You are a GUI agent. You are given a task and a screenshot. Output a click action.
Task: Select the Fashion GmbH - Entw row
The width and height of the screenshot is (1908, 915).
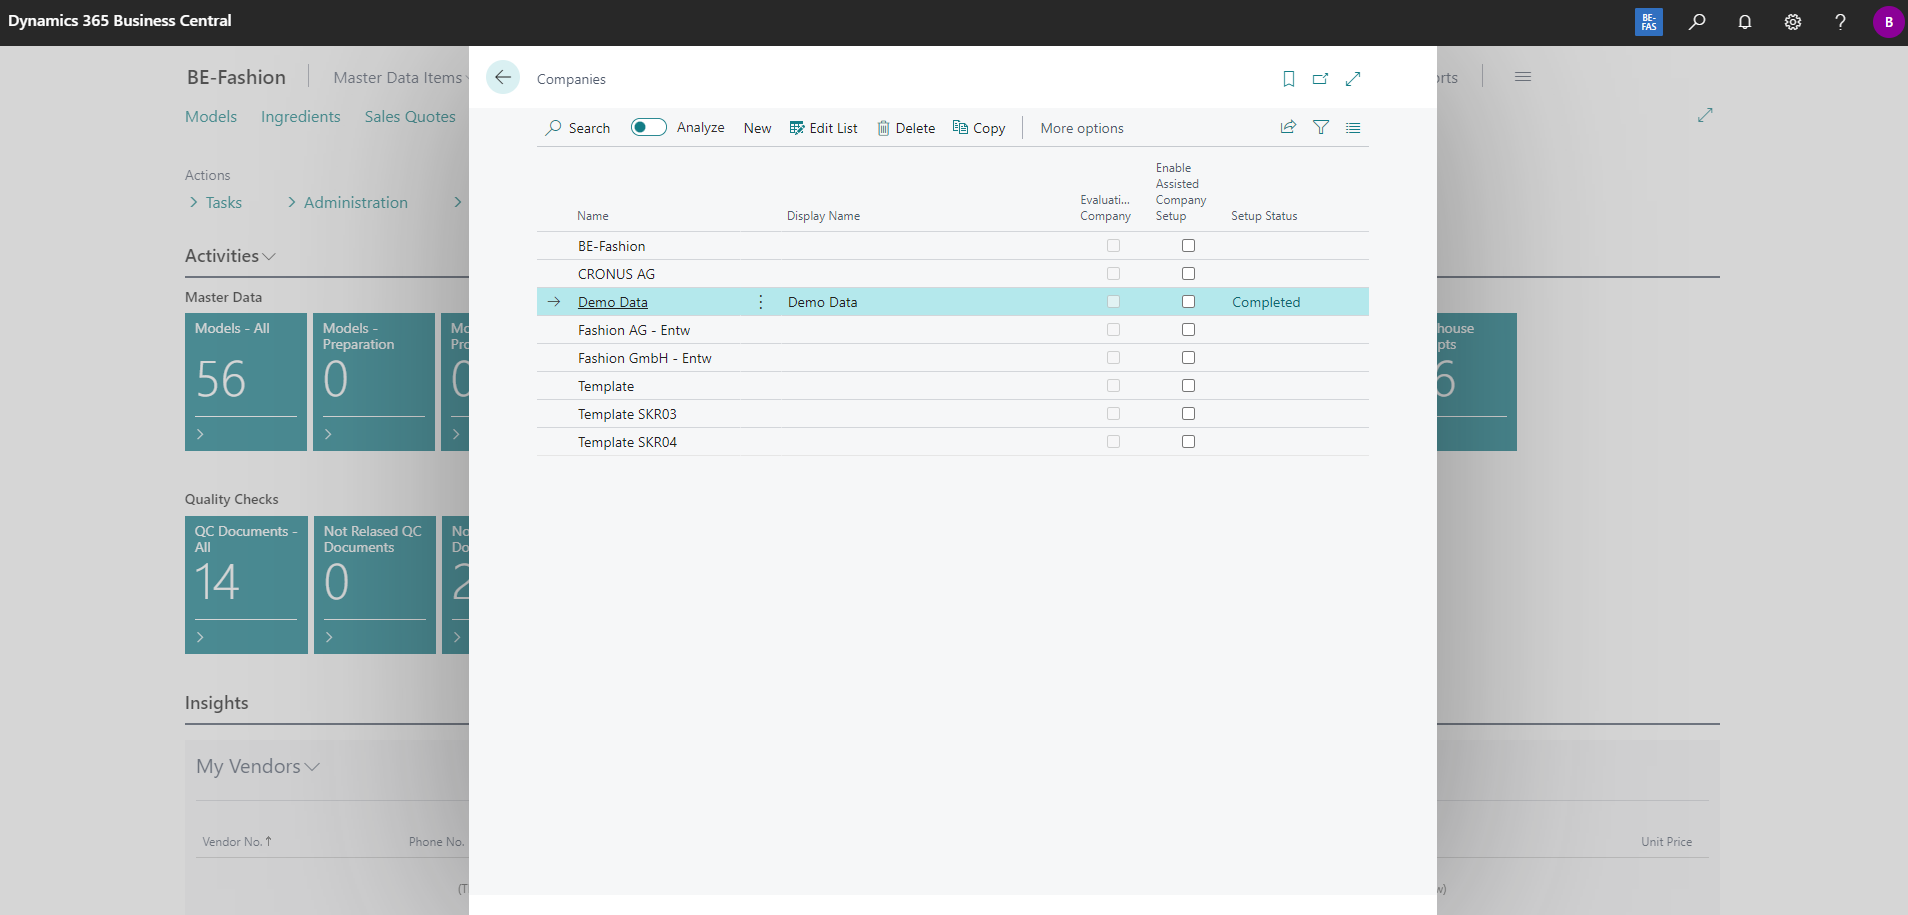coord(644,358)
